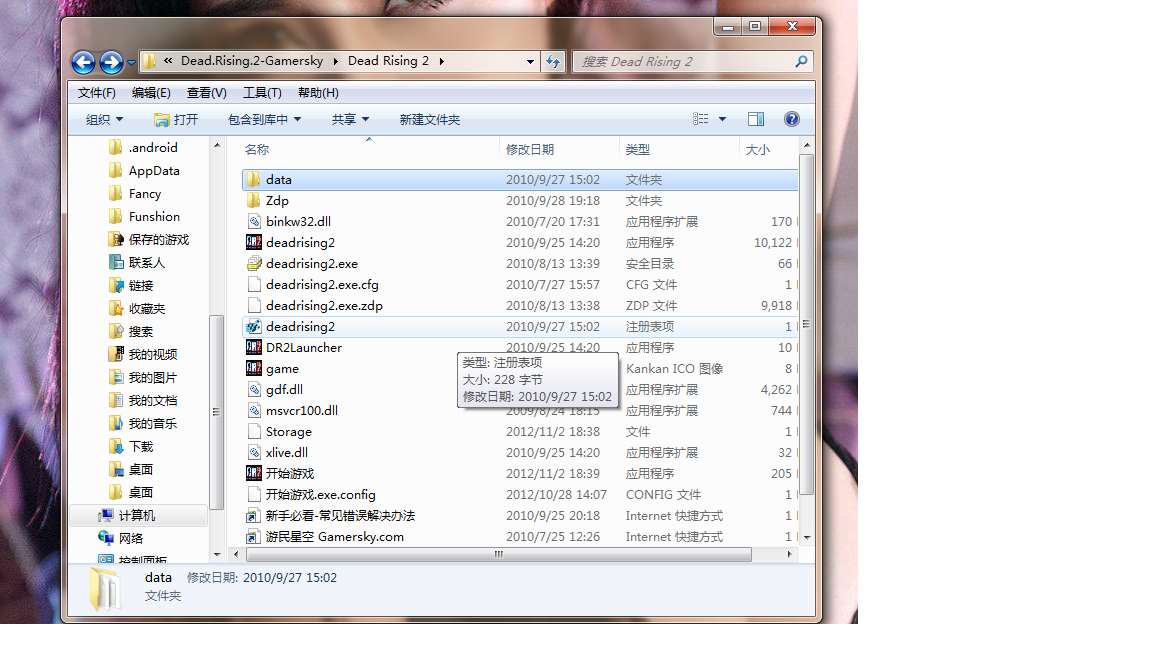Go back with the blue Back arrow

click(x=84, y=62)
